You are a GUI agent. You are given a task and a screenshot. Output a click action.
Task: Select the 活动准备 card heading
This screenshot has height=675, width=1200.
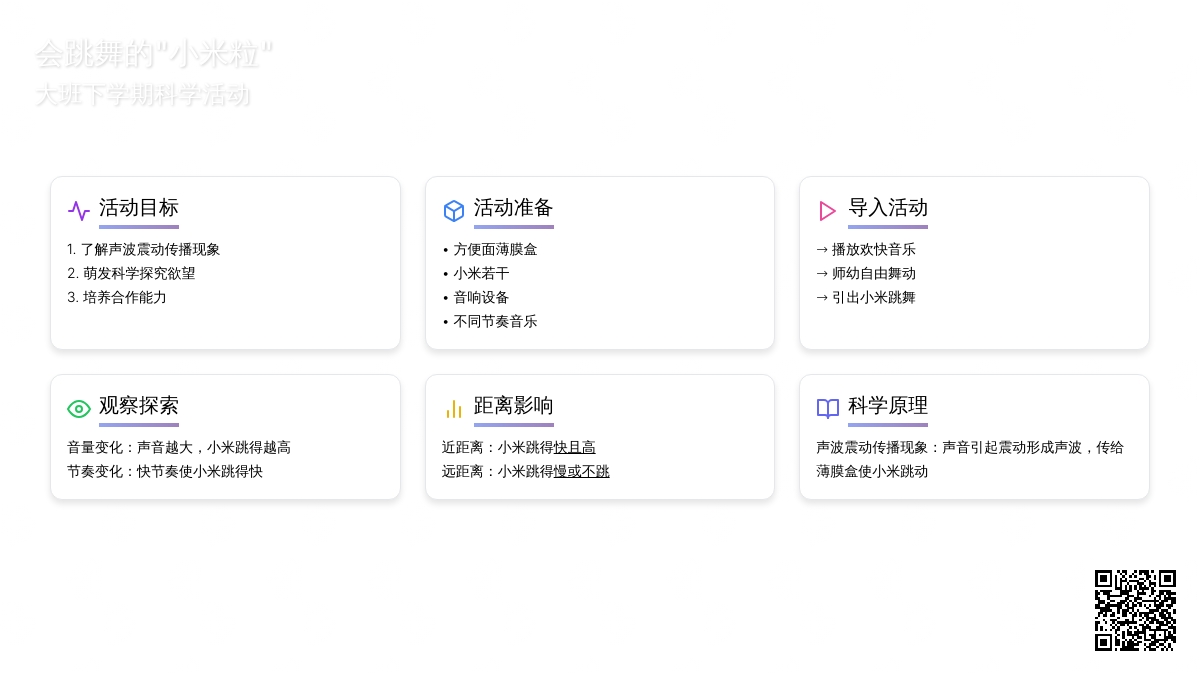tap(513, 208)
